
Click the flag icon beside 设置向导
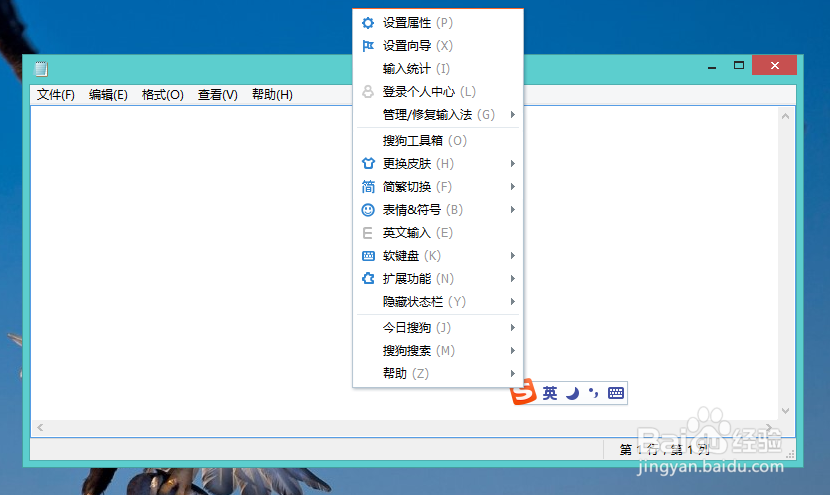[x=368, y=46]
